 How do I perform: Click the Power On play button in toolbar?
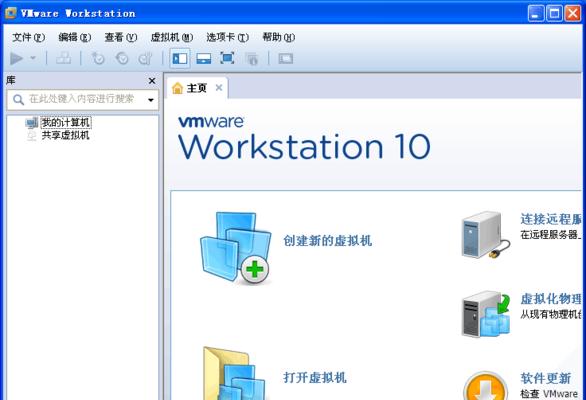16,59
